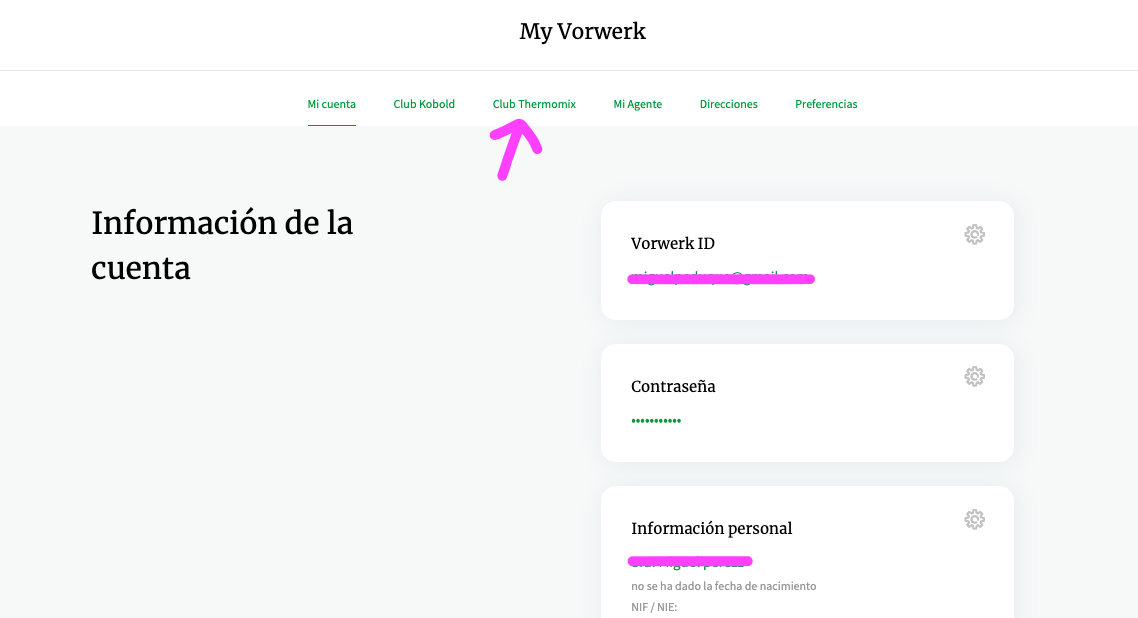Switch to the Preferencias tab
This screenshot has height=618, width=1138.
[x=826, y=104]
